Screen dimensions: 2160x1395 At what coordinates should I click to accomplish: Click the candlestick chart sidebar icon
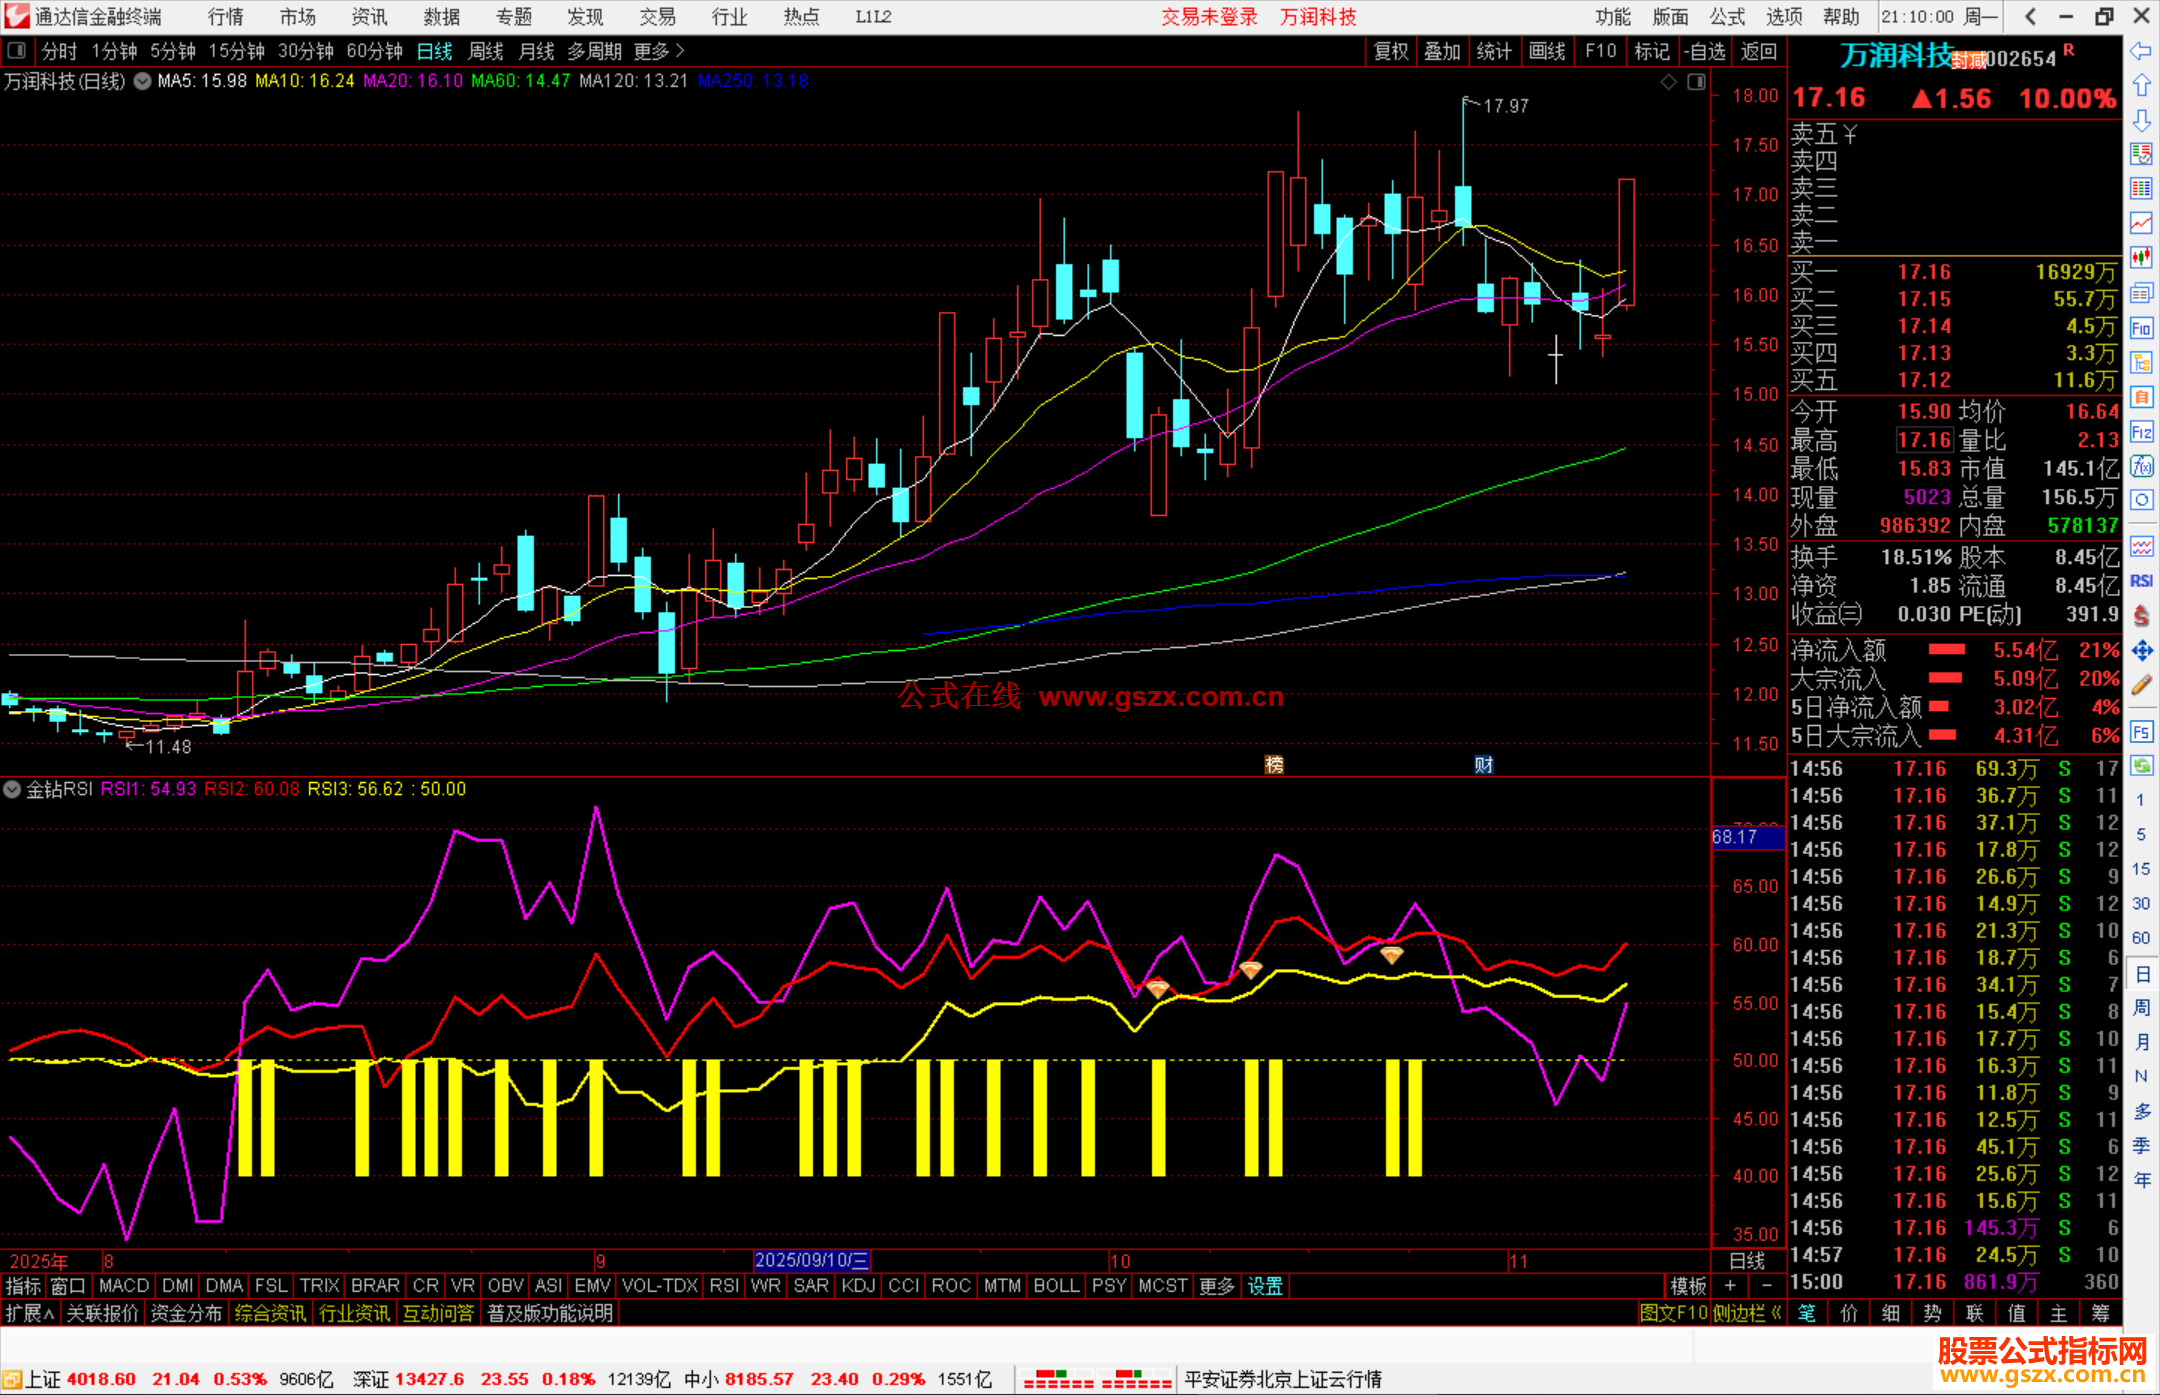coord(2141,257)
